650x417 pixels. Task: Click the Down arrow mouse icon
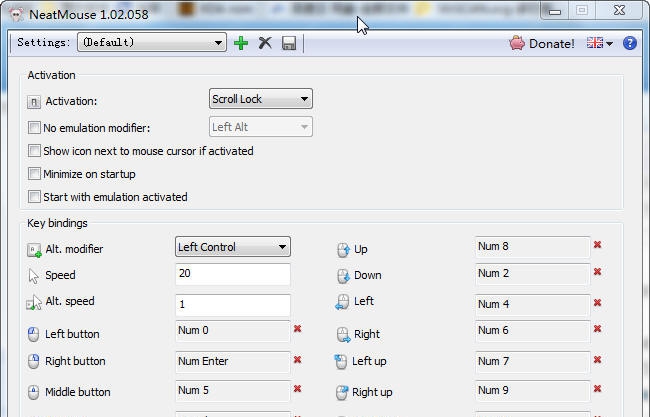(x=343, y=276)
